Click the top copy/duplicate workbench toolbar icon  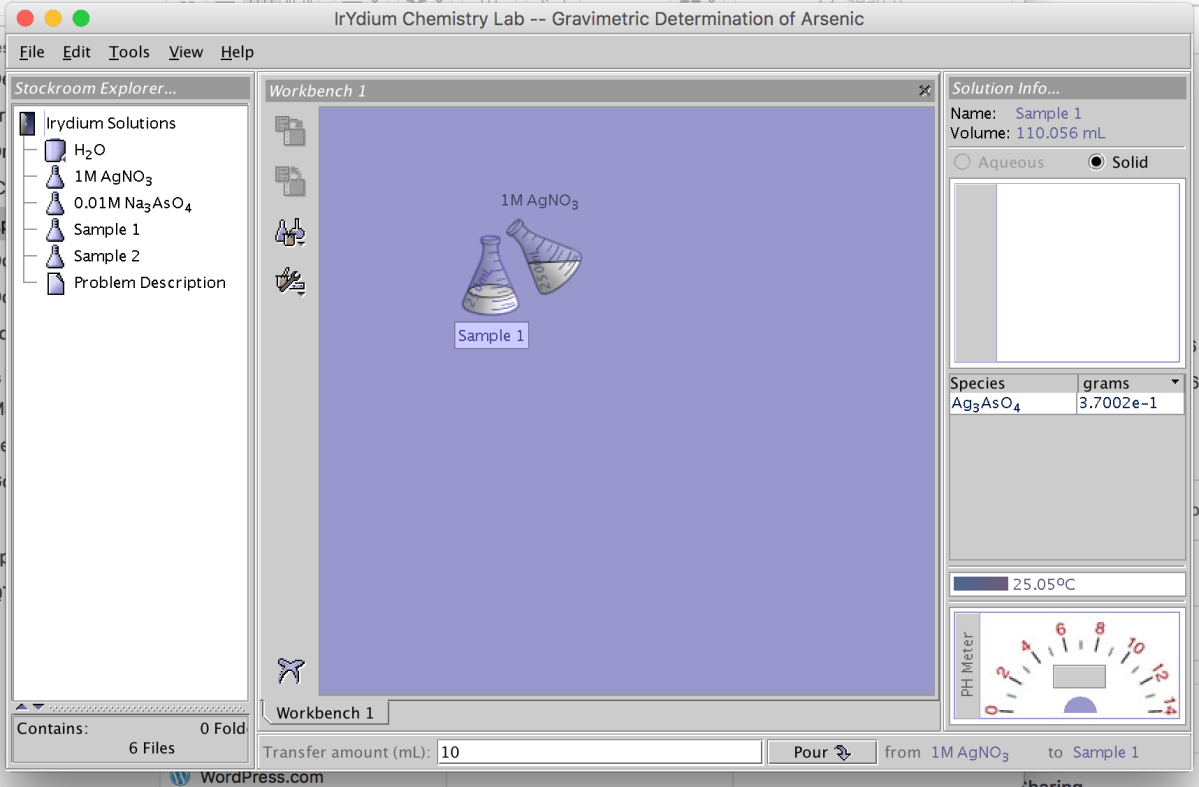pos(290,131)
